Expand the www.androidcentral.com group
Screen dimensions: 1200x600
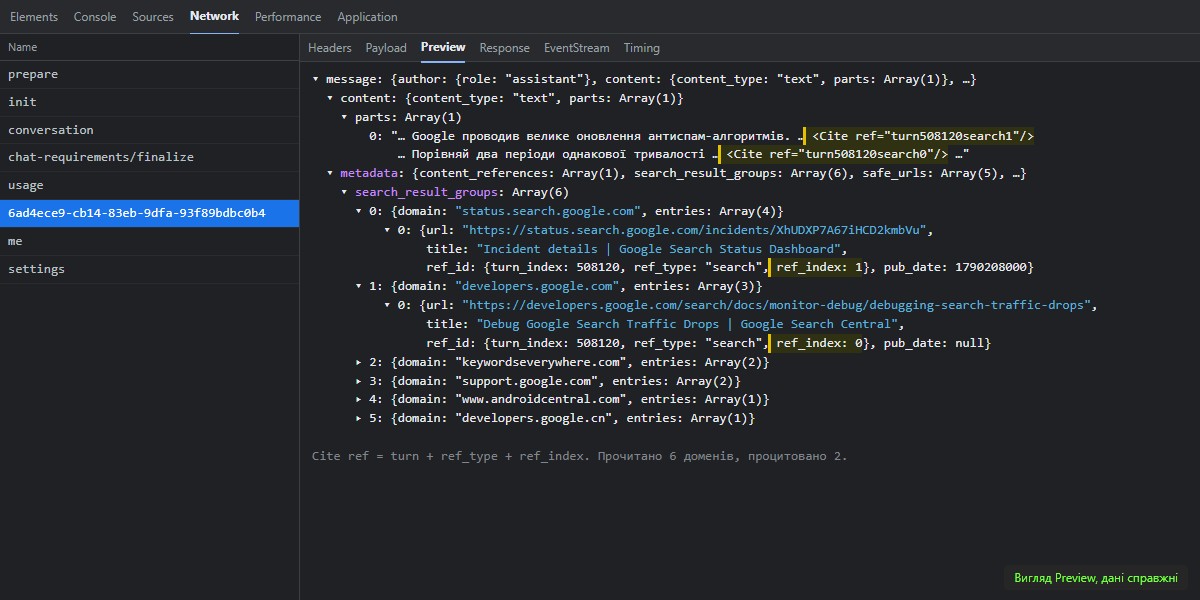pyautogui.click(x=359, y=400)
